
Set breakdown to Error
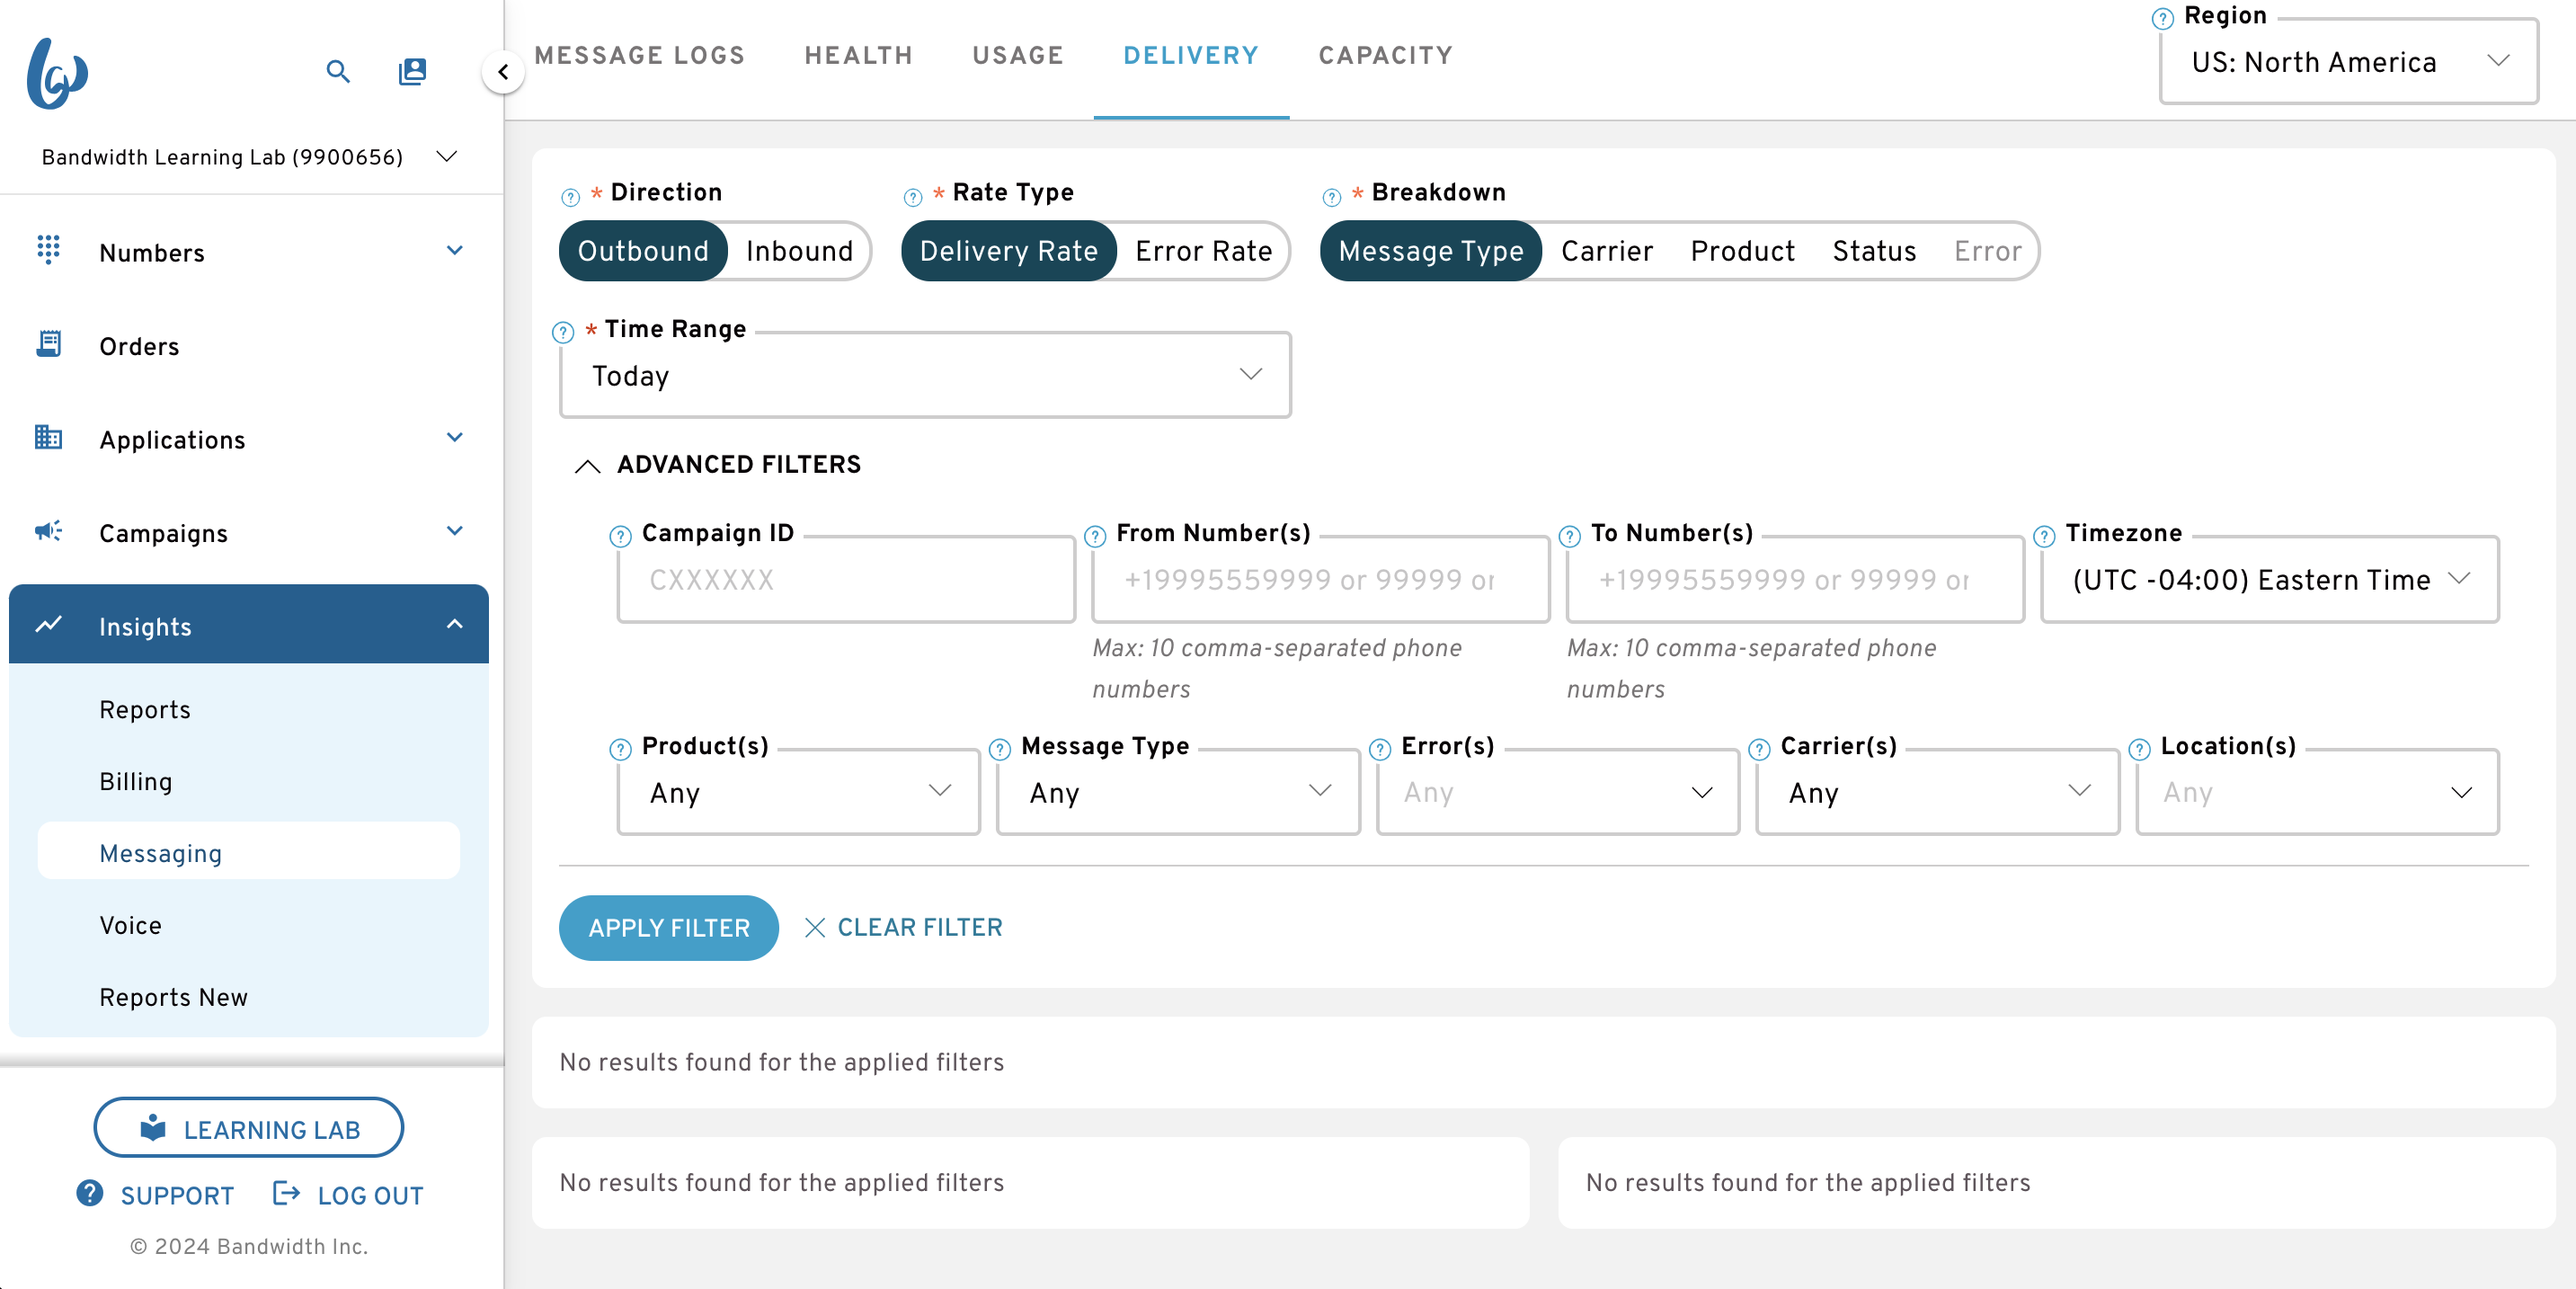pyautogui.click(x=1987, y=251)
